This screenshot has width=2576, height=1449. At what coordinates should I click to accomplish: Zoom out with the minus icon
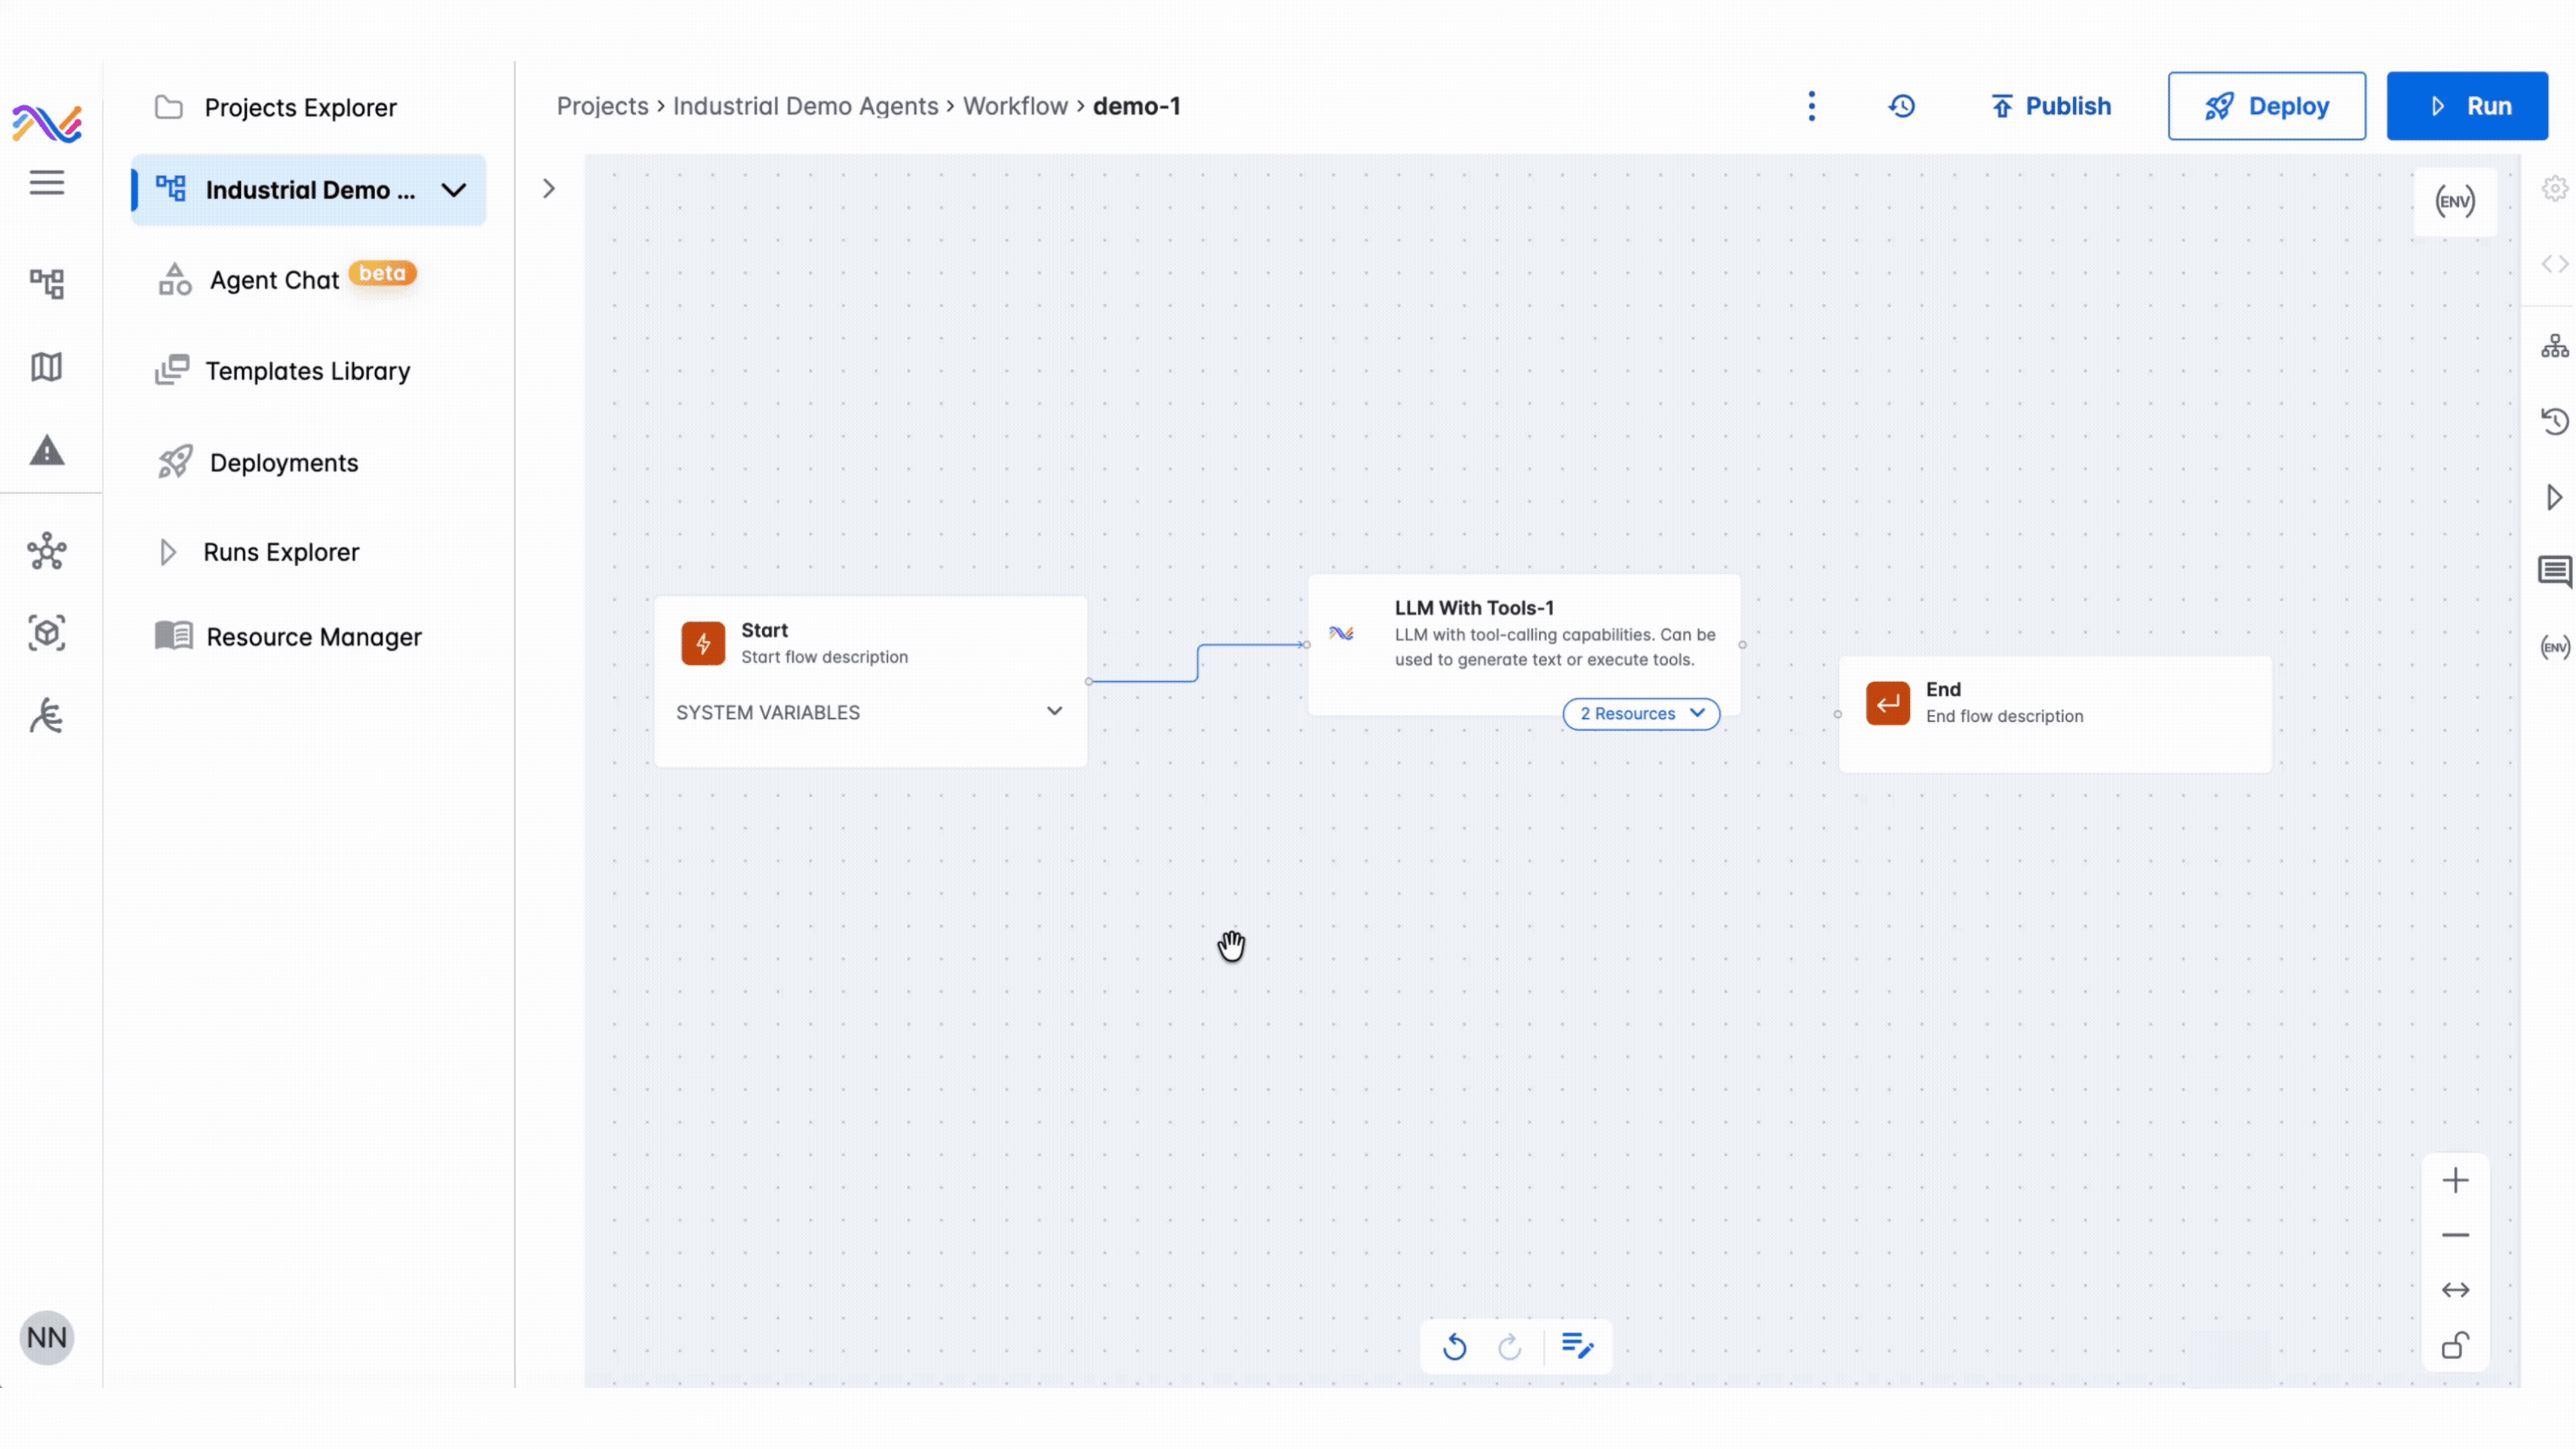2455,1236
